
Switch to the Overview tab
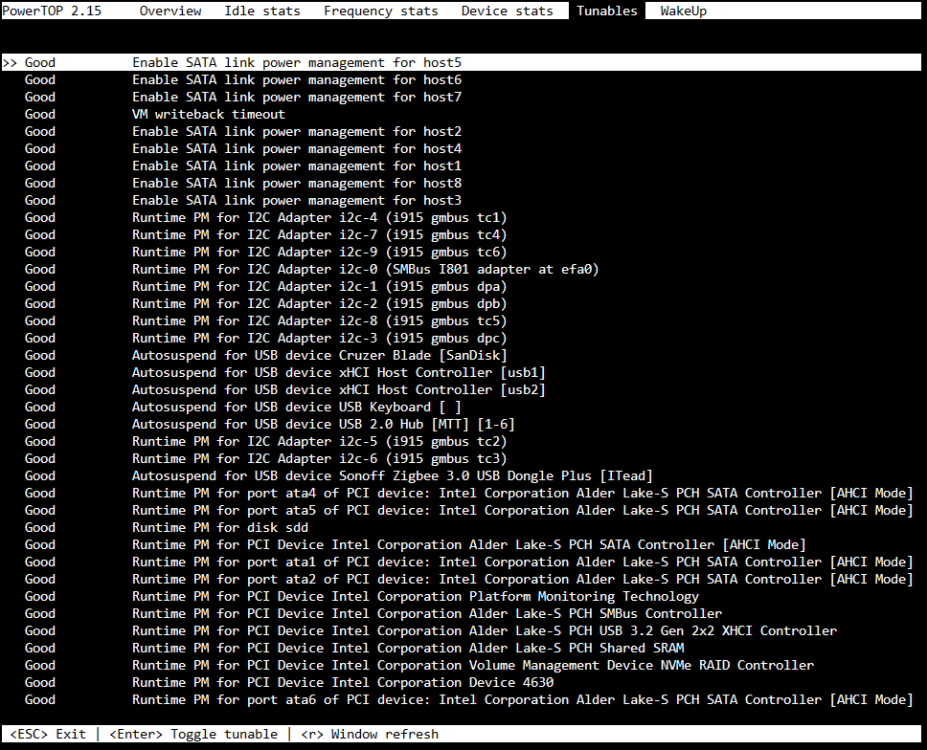click(x=170, y=11)
